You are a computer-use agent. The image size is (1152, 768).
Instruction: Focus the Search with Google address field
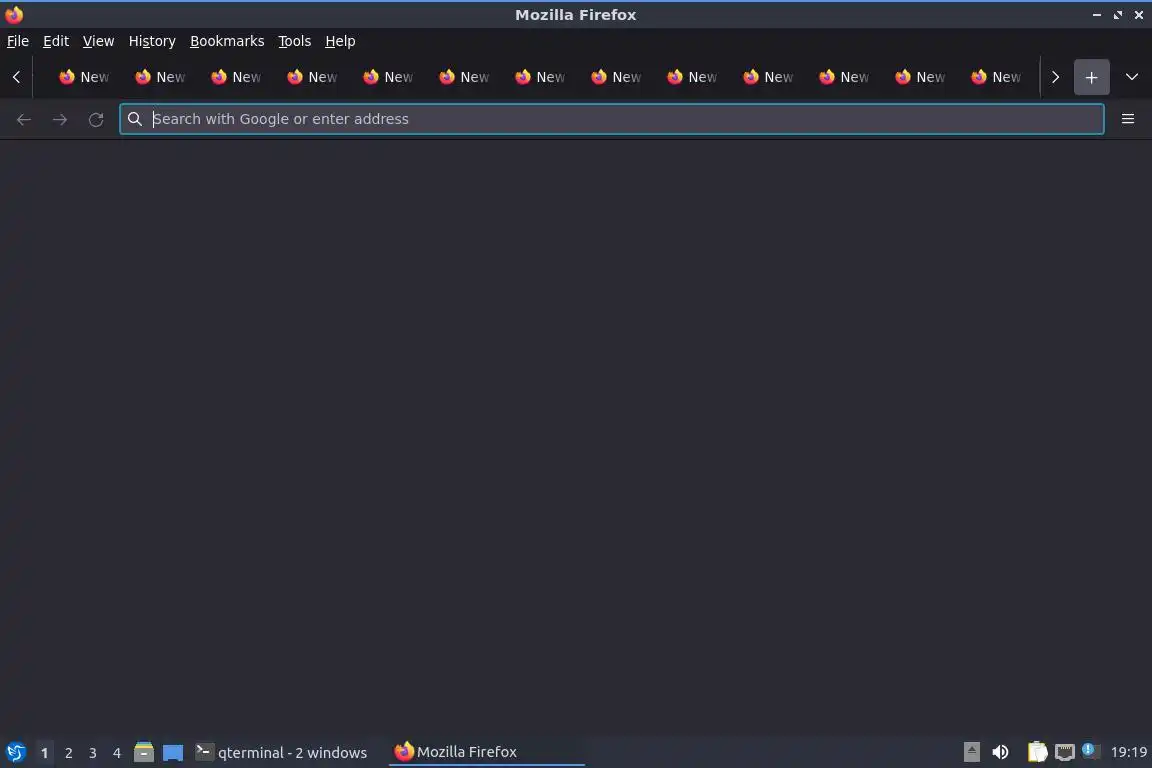coord(612,119)
